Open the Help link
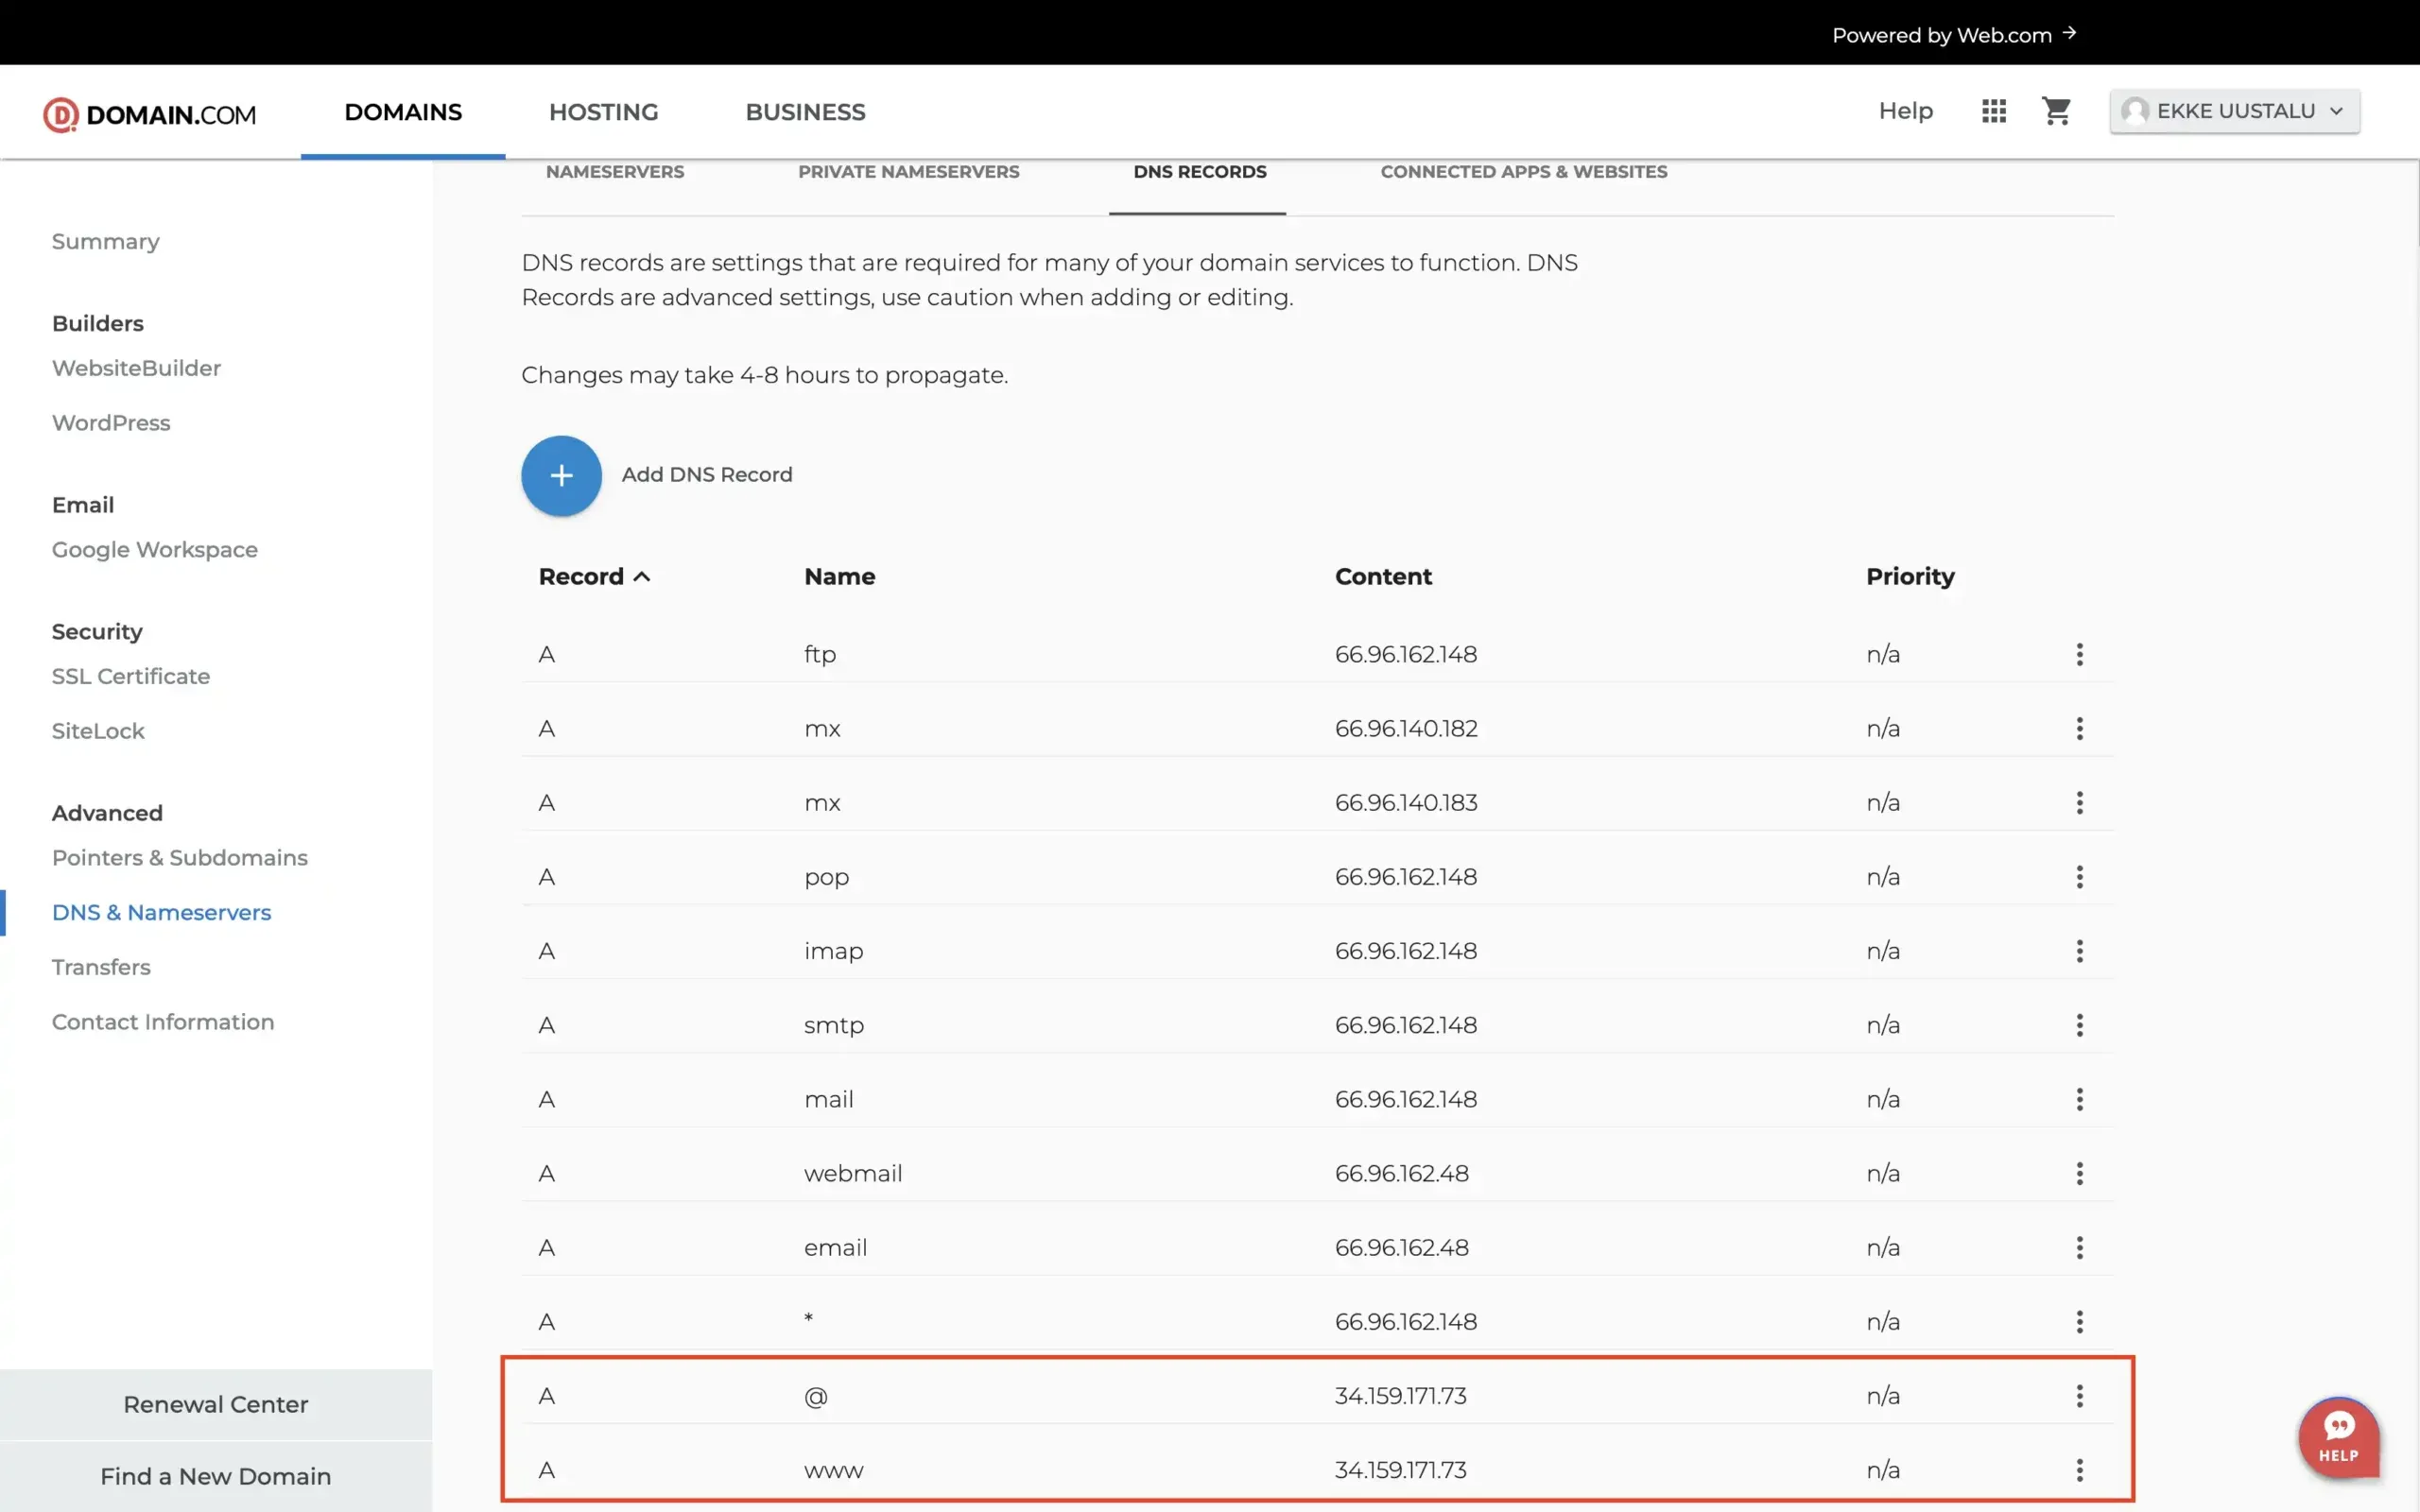 click(1905, 111)
